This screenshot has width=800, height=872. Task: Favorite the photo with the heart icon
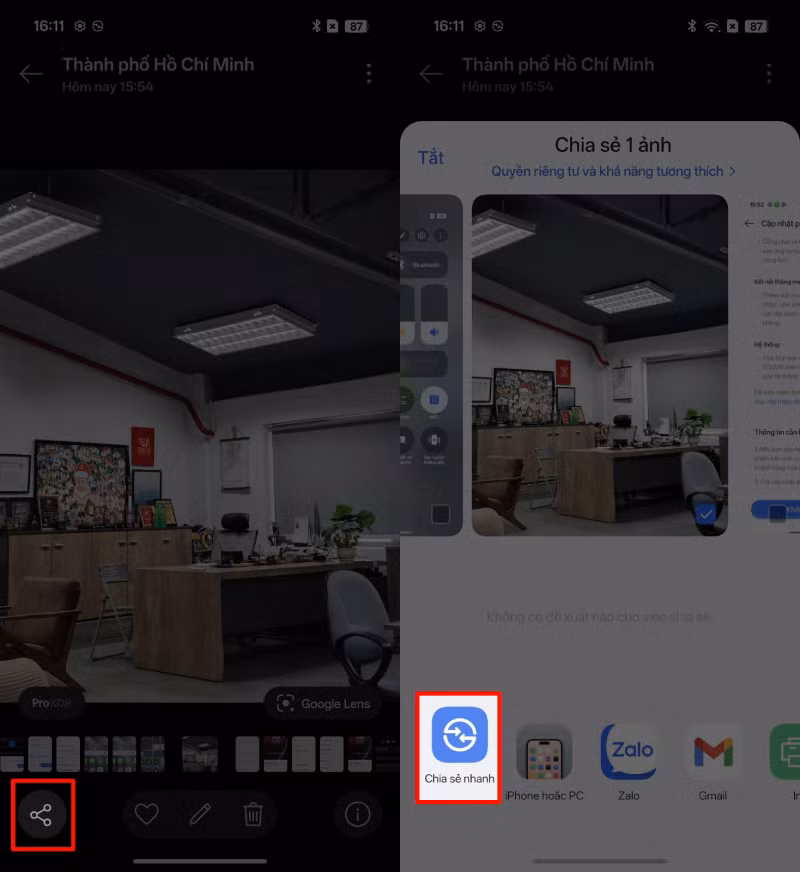[147, 815]
